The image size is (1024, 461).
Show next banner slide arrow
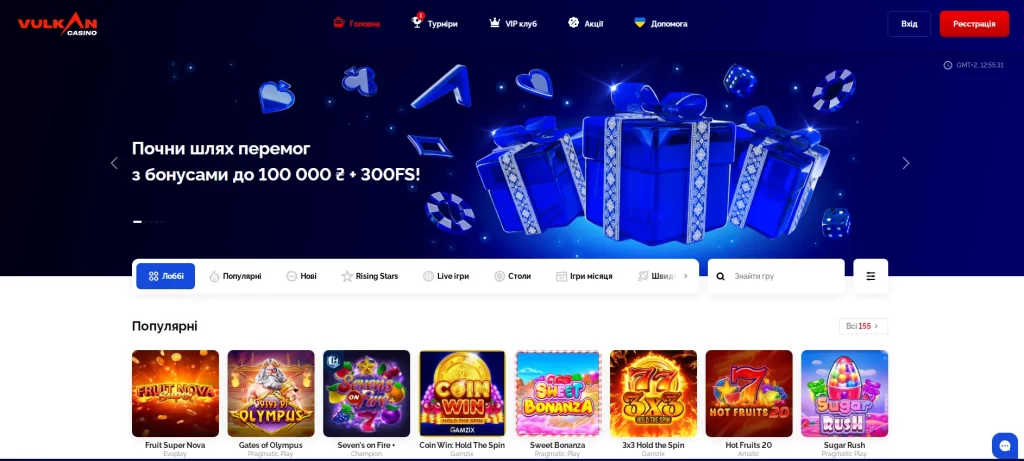click(905, 163)
